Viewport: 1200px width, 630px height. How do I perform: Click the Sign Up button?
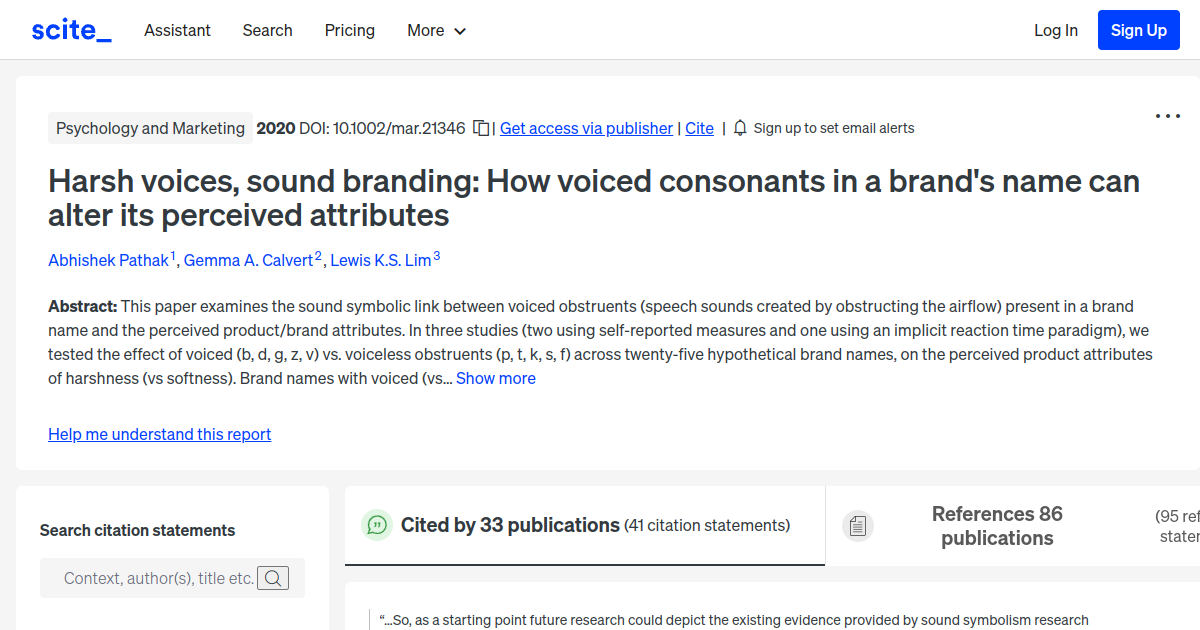[x=1138, y=29]
